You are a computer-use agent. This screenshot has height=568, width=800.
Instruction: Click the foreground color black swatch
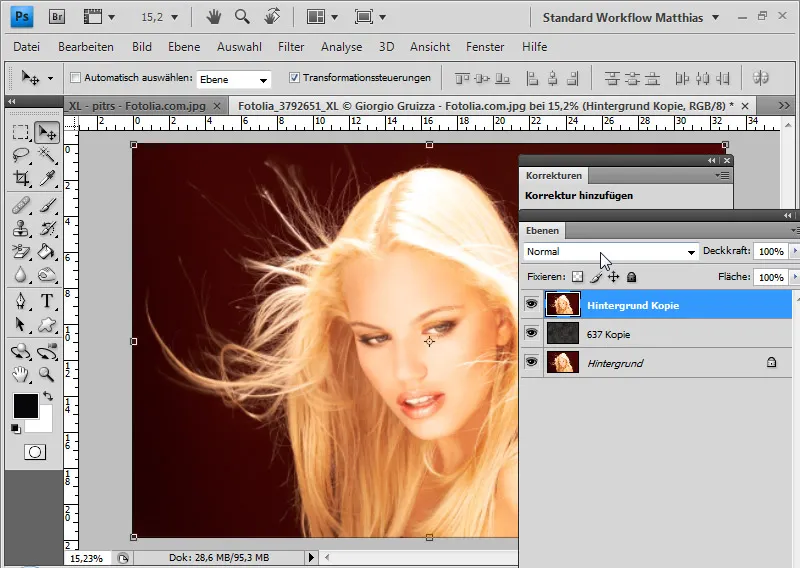[x=26, y=406]
